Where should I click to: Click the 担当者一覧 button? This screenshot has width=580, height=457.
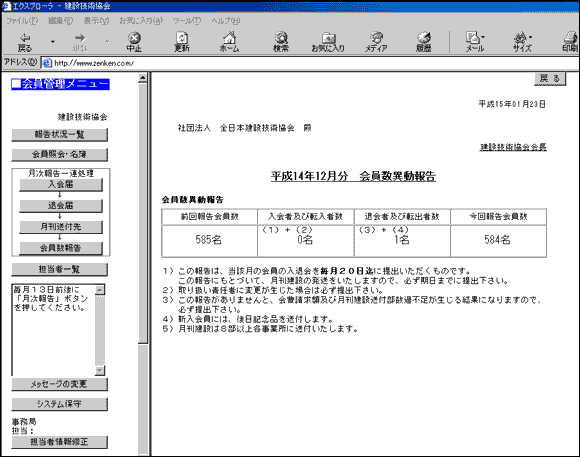tap(60, 269)
